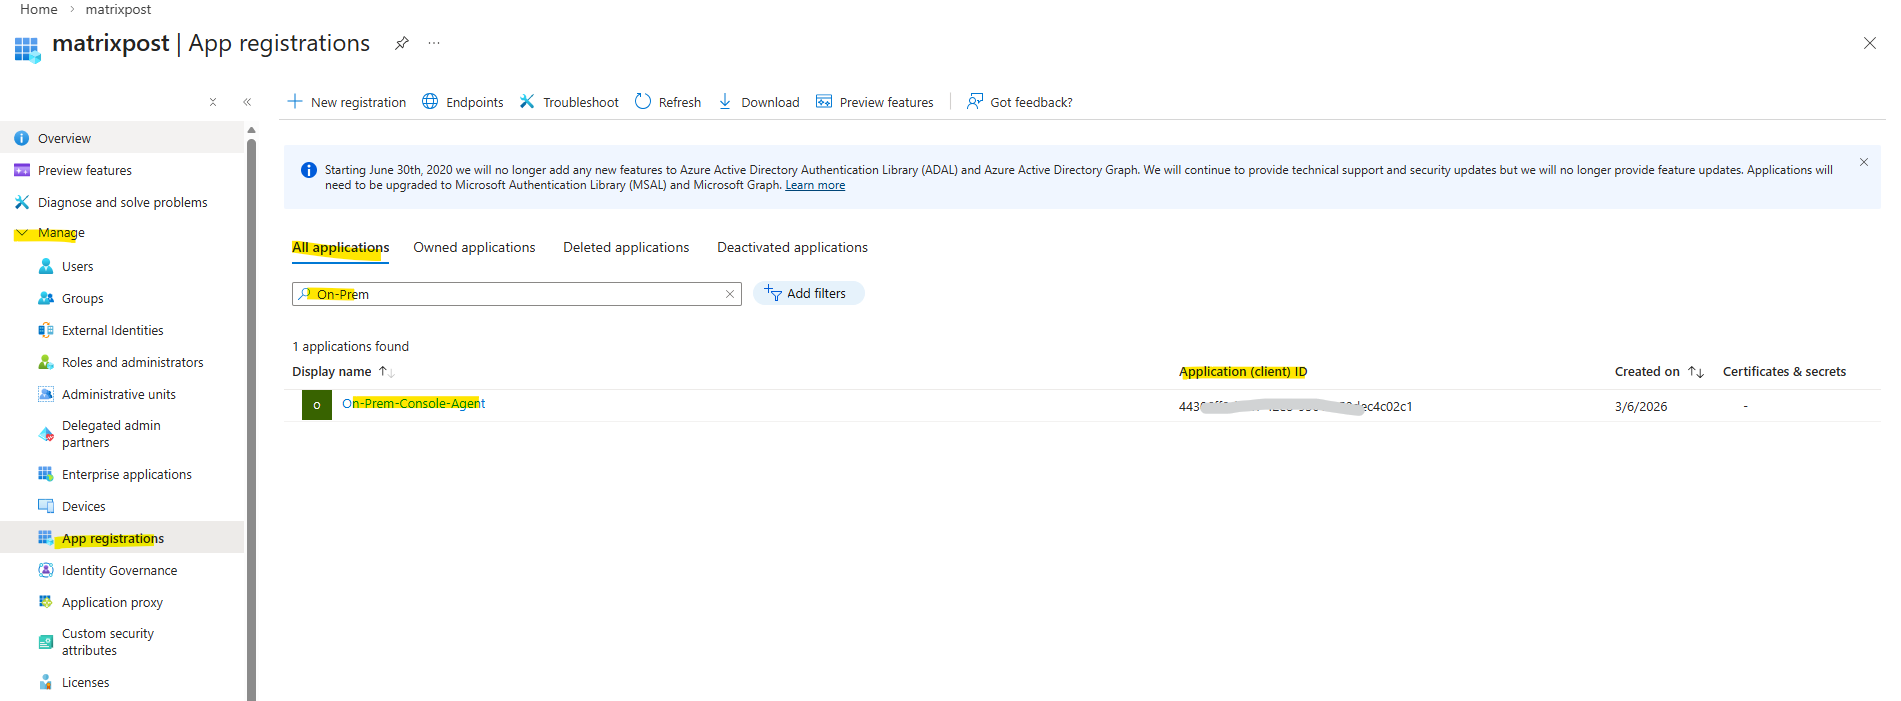
Task: Open the more options ellipsis
Action: pos(434,43)
